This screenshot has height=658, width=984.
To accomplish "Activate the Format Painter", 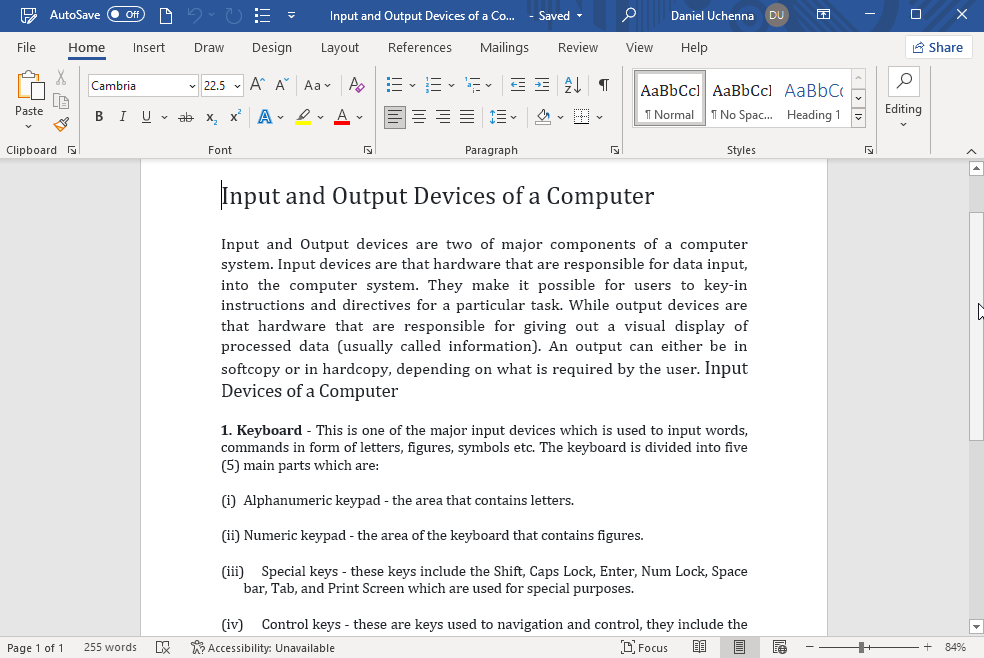I will pos(60,125).
